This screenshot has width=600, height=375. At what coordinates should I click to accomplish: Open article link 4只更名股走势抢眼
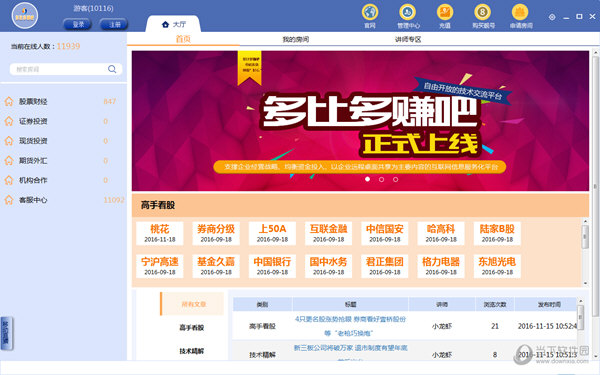tap(350, 326)
